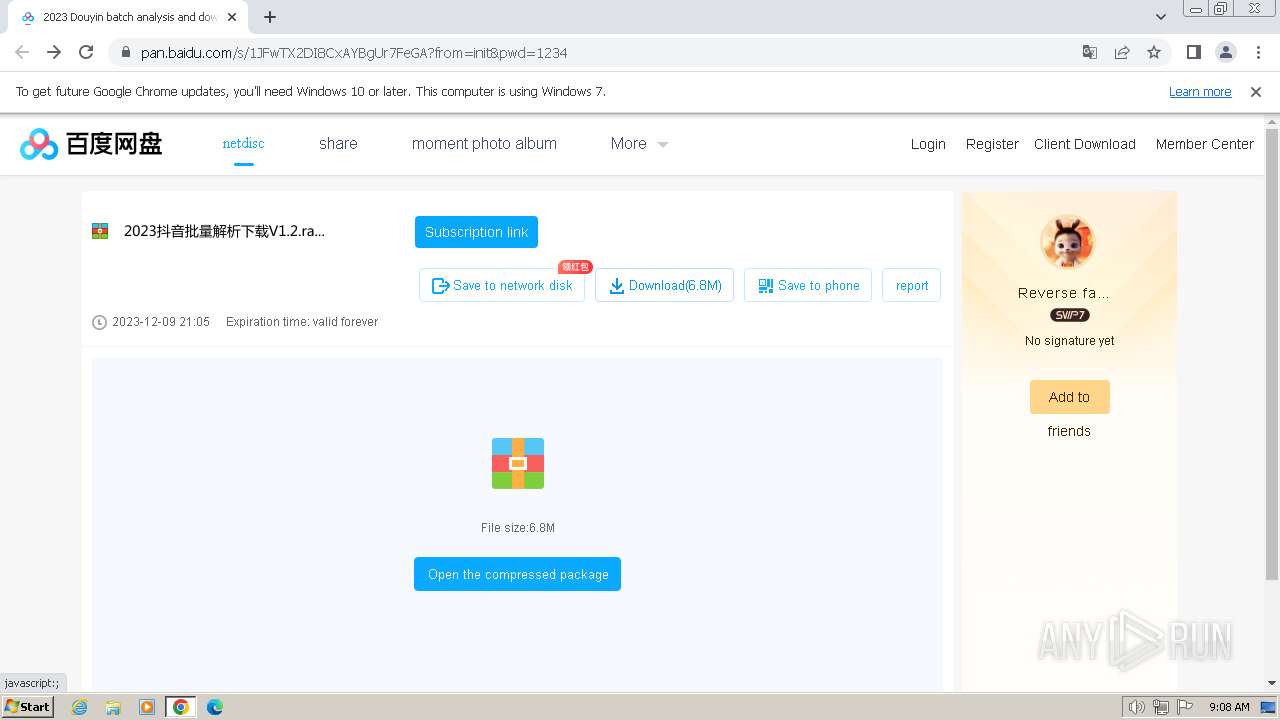Open Windows Media Player from taskbar
Screen dimensions: 1280x720
pyautogui.click(x=147, y=707)
